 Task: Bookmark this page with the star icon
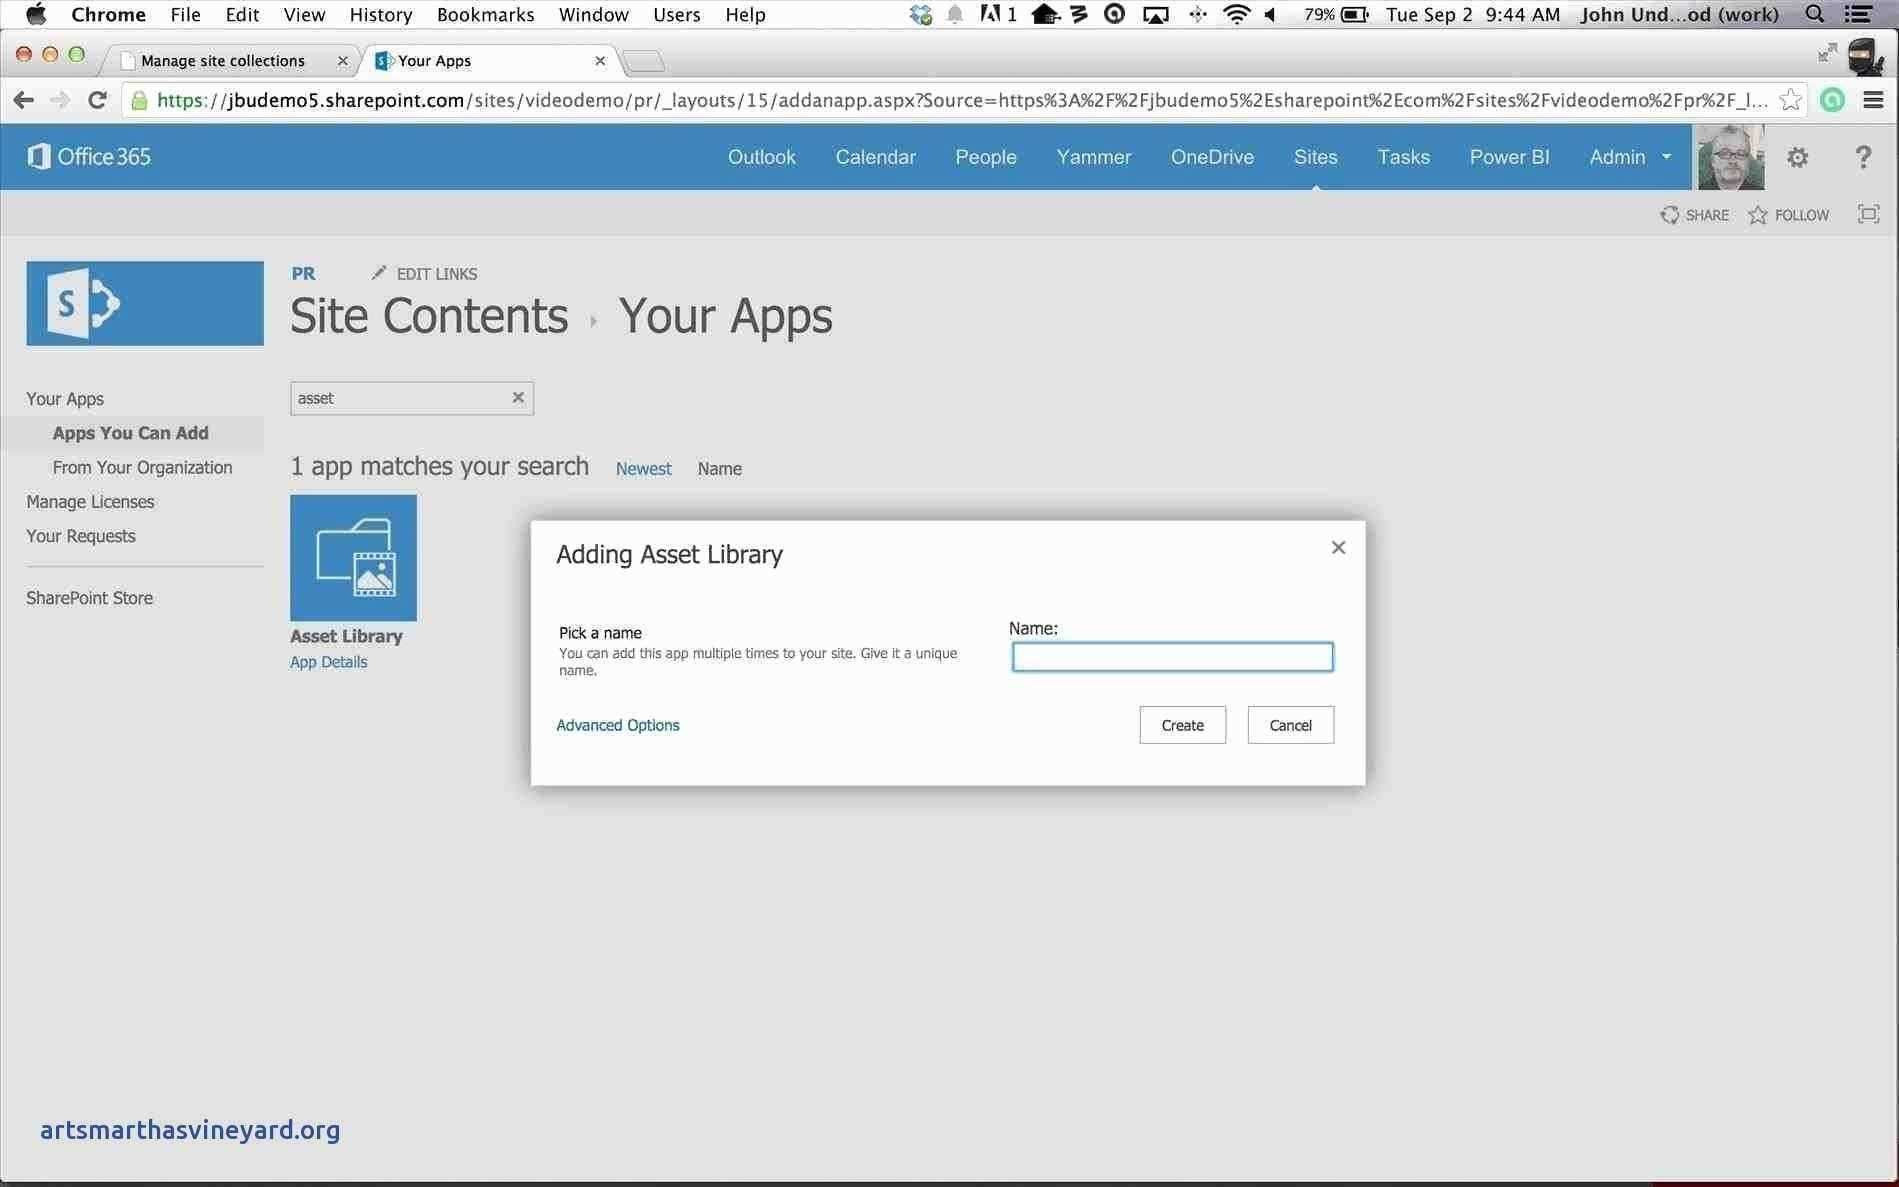pos(1790,100)
